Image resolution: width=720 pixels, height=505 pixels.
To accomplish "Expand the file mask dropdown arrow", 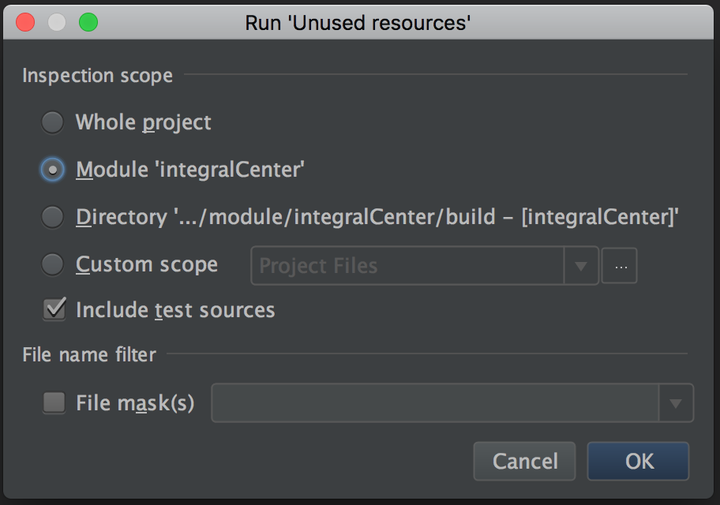I will point(675,404).
